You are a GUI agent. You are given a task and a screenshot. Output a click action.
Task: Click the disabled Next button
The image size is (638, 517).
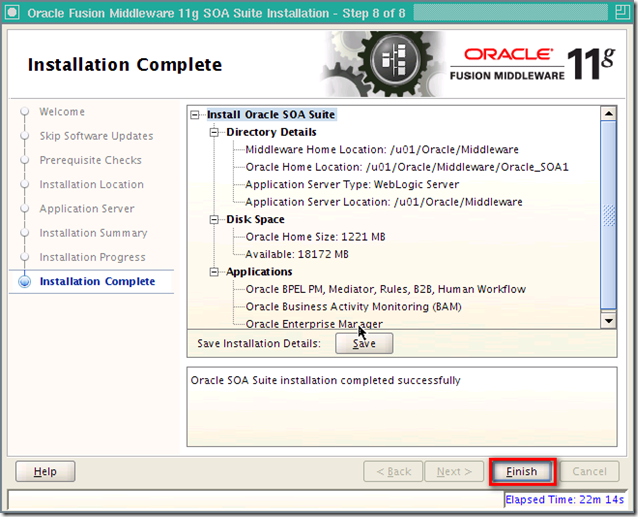[x=454, y=471]
